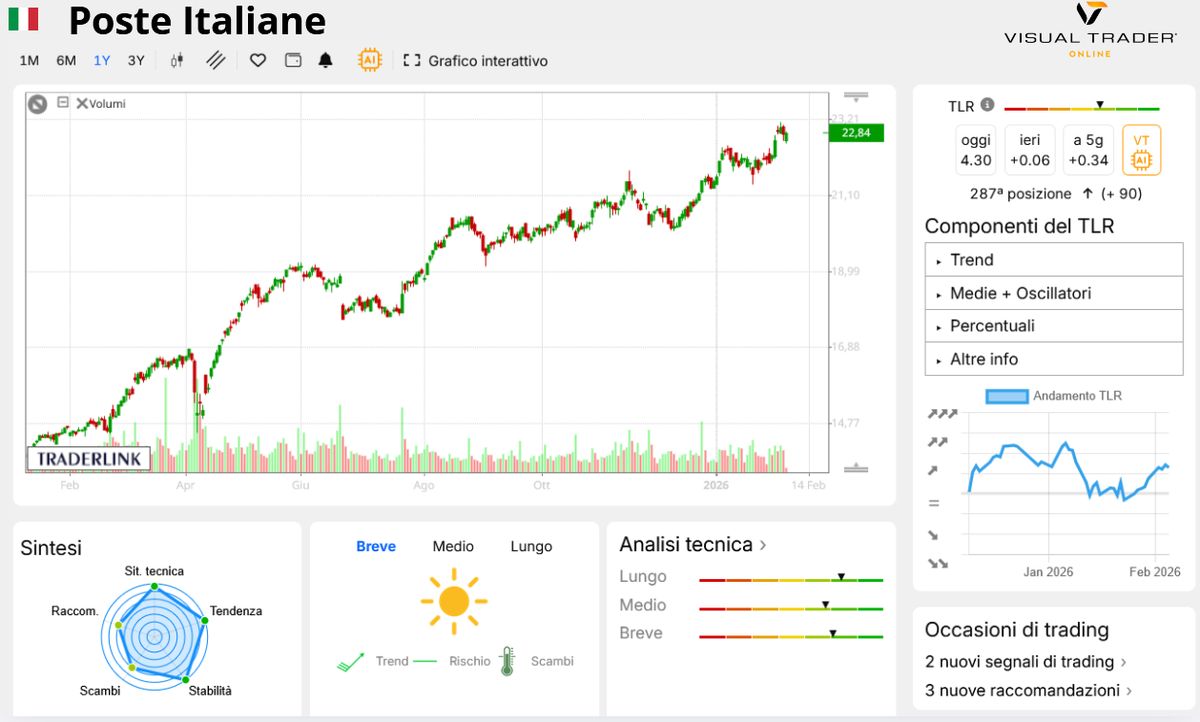Click the VT AI box next to a 5g
Image resolution: width=1200 pixels, height=722 pixels.
click(x=1143, y=149)
